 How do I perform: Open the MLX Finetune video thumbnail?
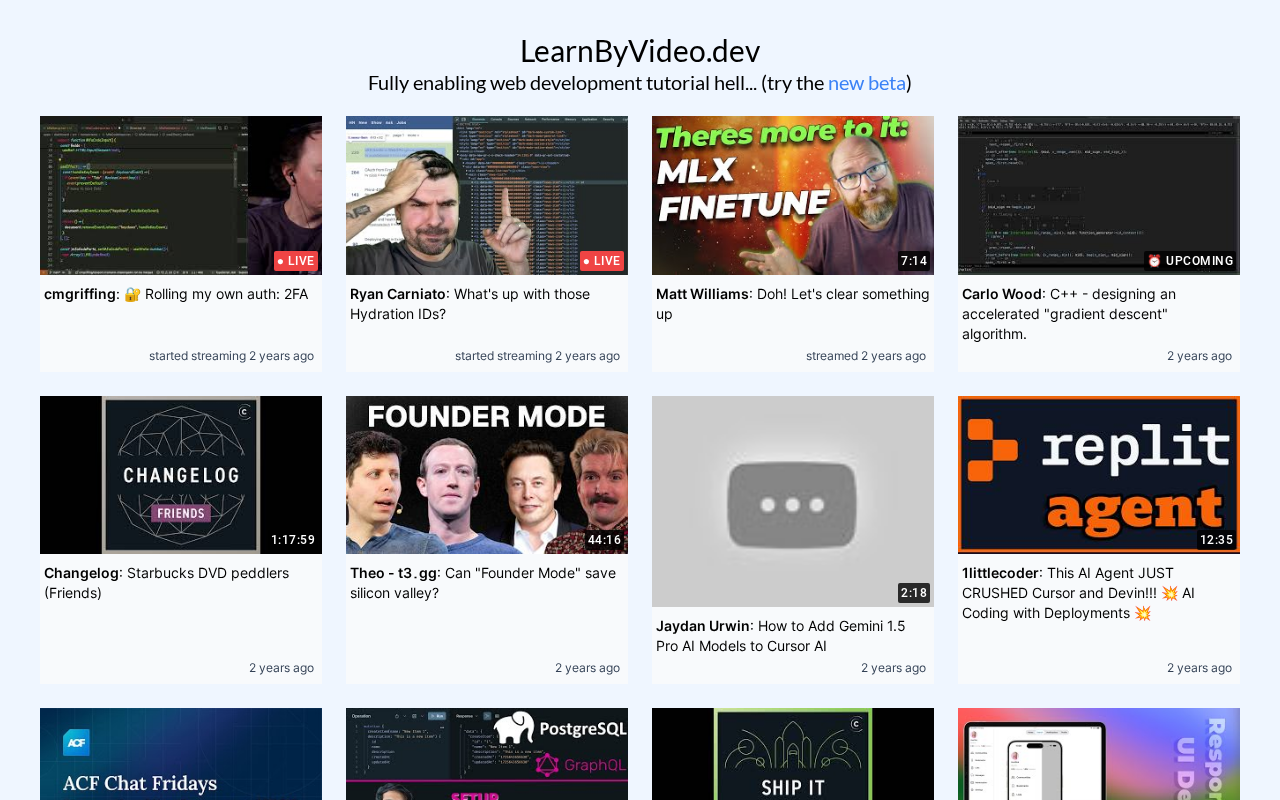pyautogui.click(x=792, y=195)
